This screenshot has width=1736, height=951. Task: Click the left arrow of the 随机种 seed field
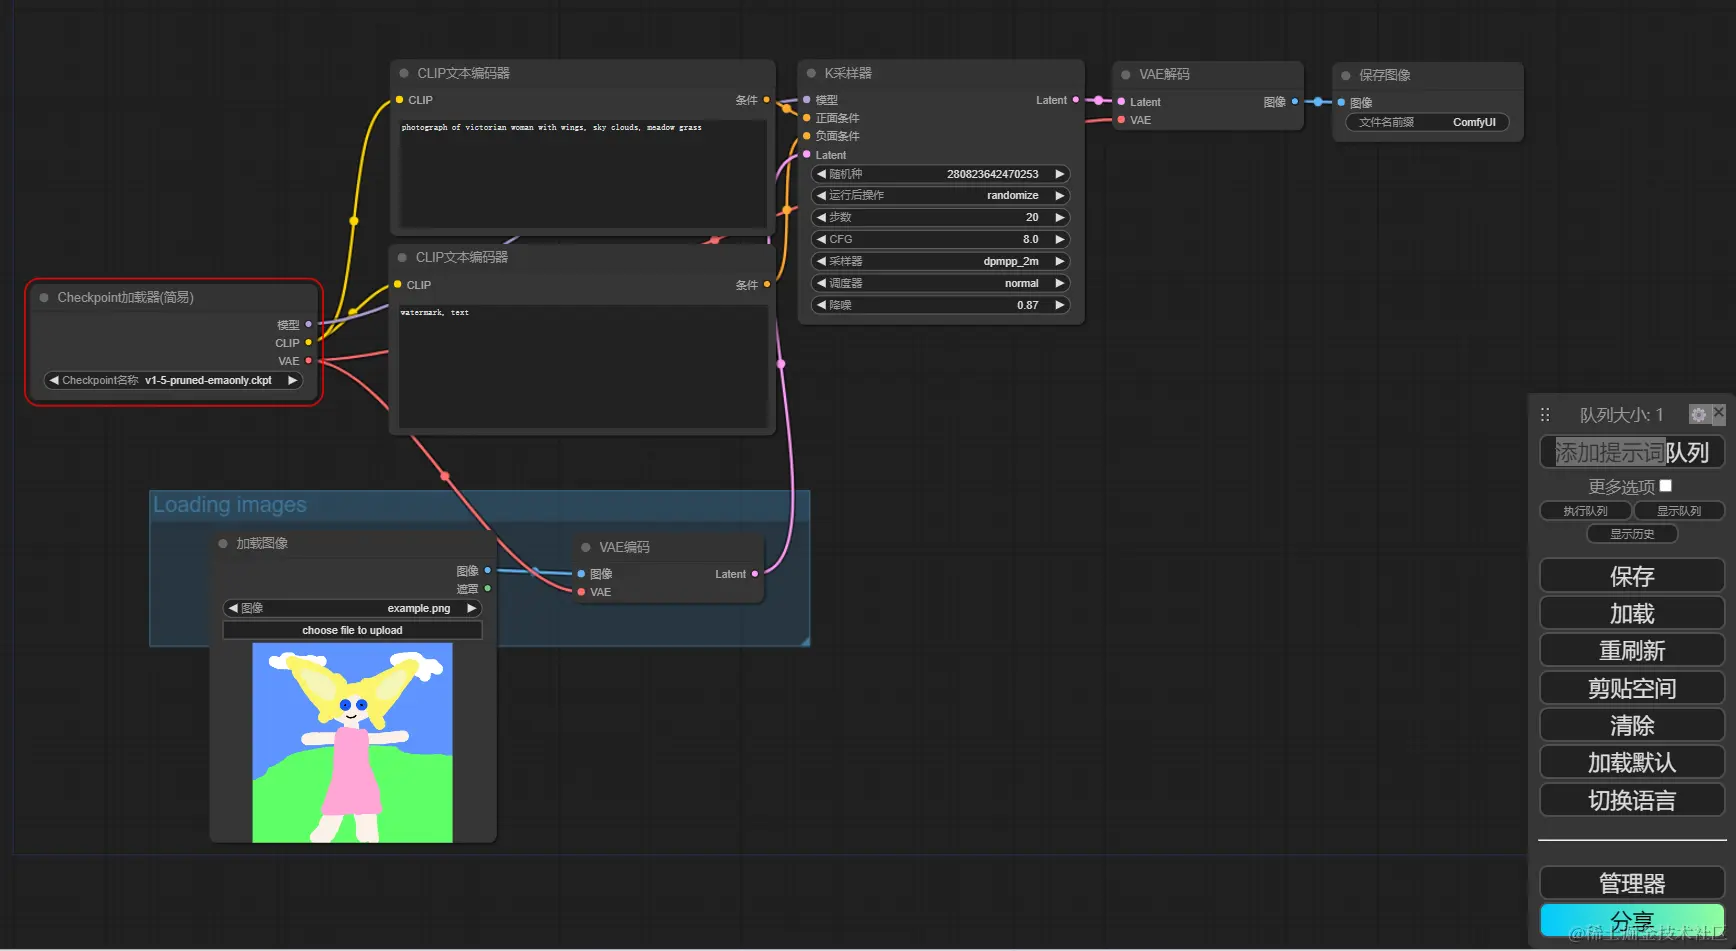pyautogui.click(x=821, y=174)
